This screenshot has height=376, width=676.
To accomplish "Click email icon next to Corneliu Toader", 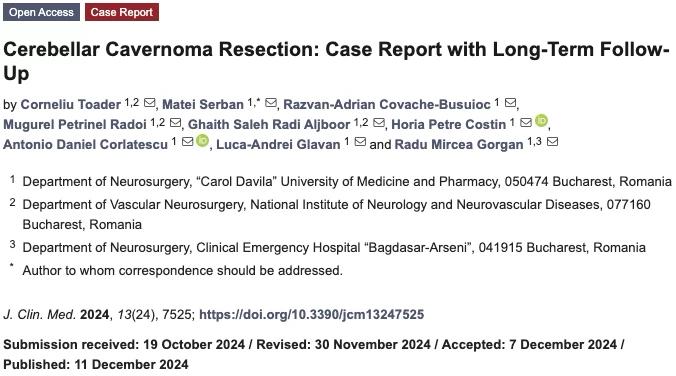I will [x=149, y=103].
